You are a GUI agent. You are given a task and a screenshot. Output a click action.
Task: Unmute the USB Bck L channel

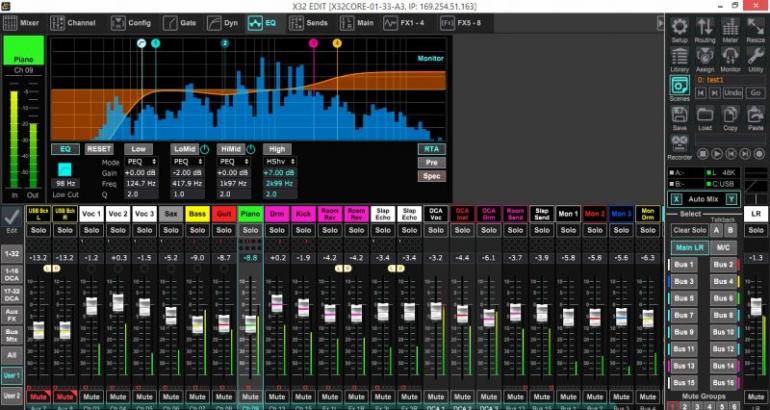38,397
